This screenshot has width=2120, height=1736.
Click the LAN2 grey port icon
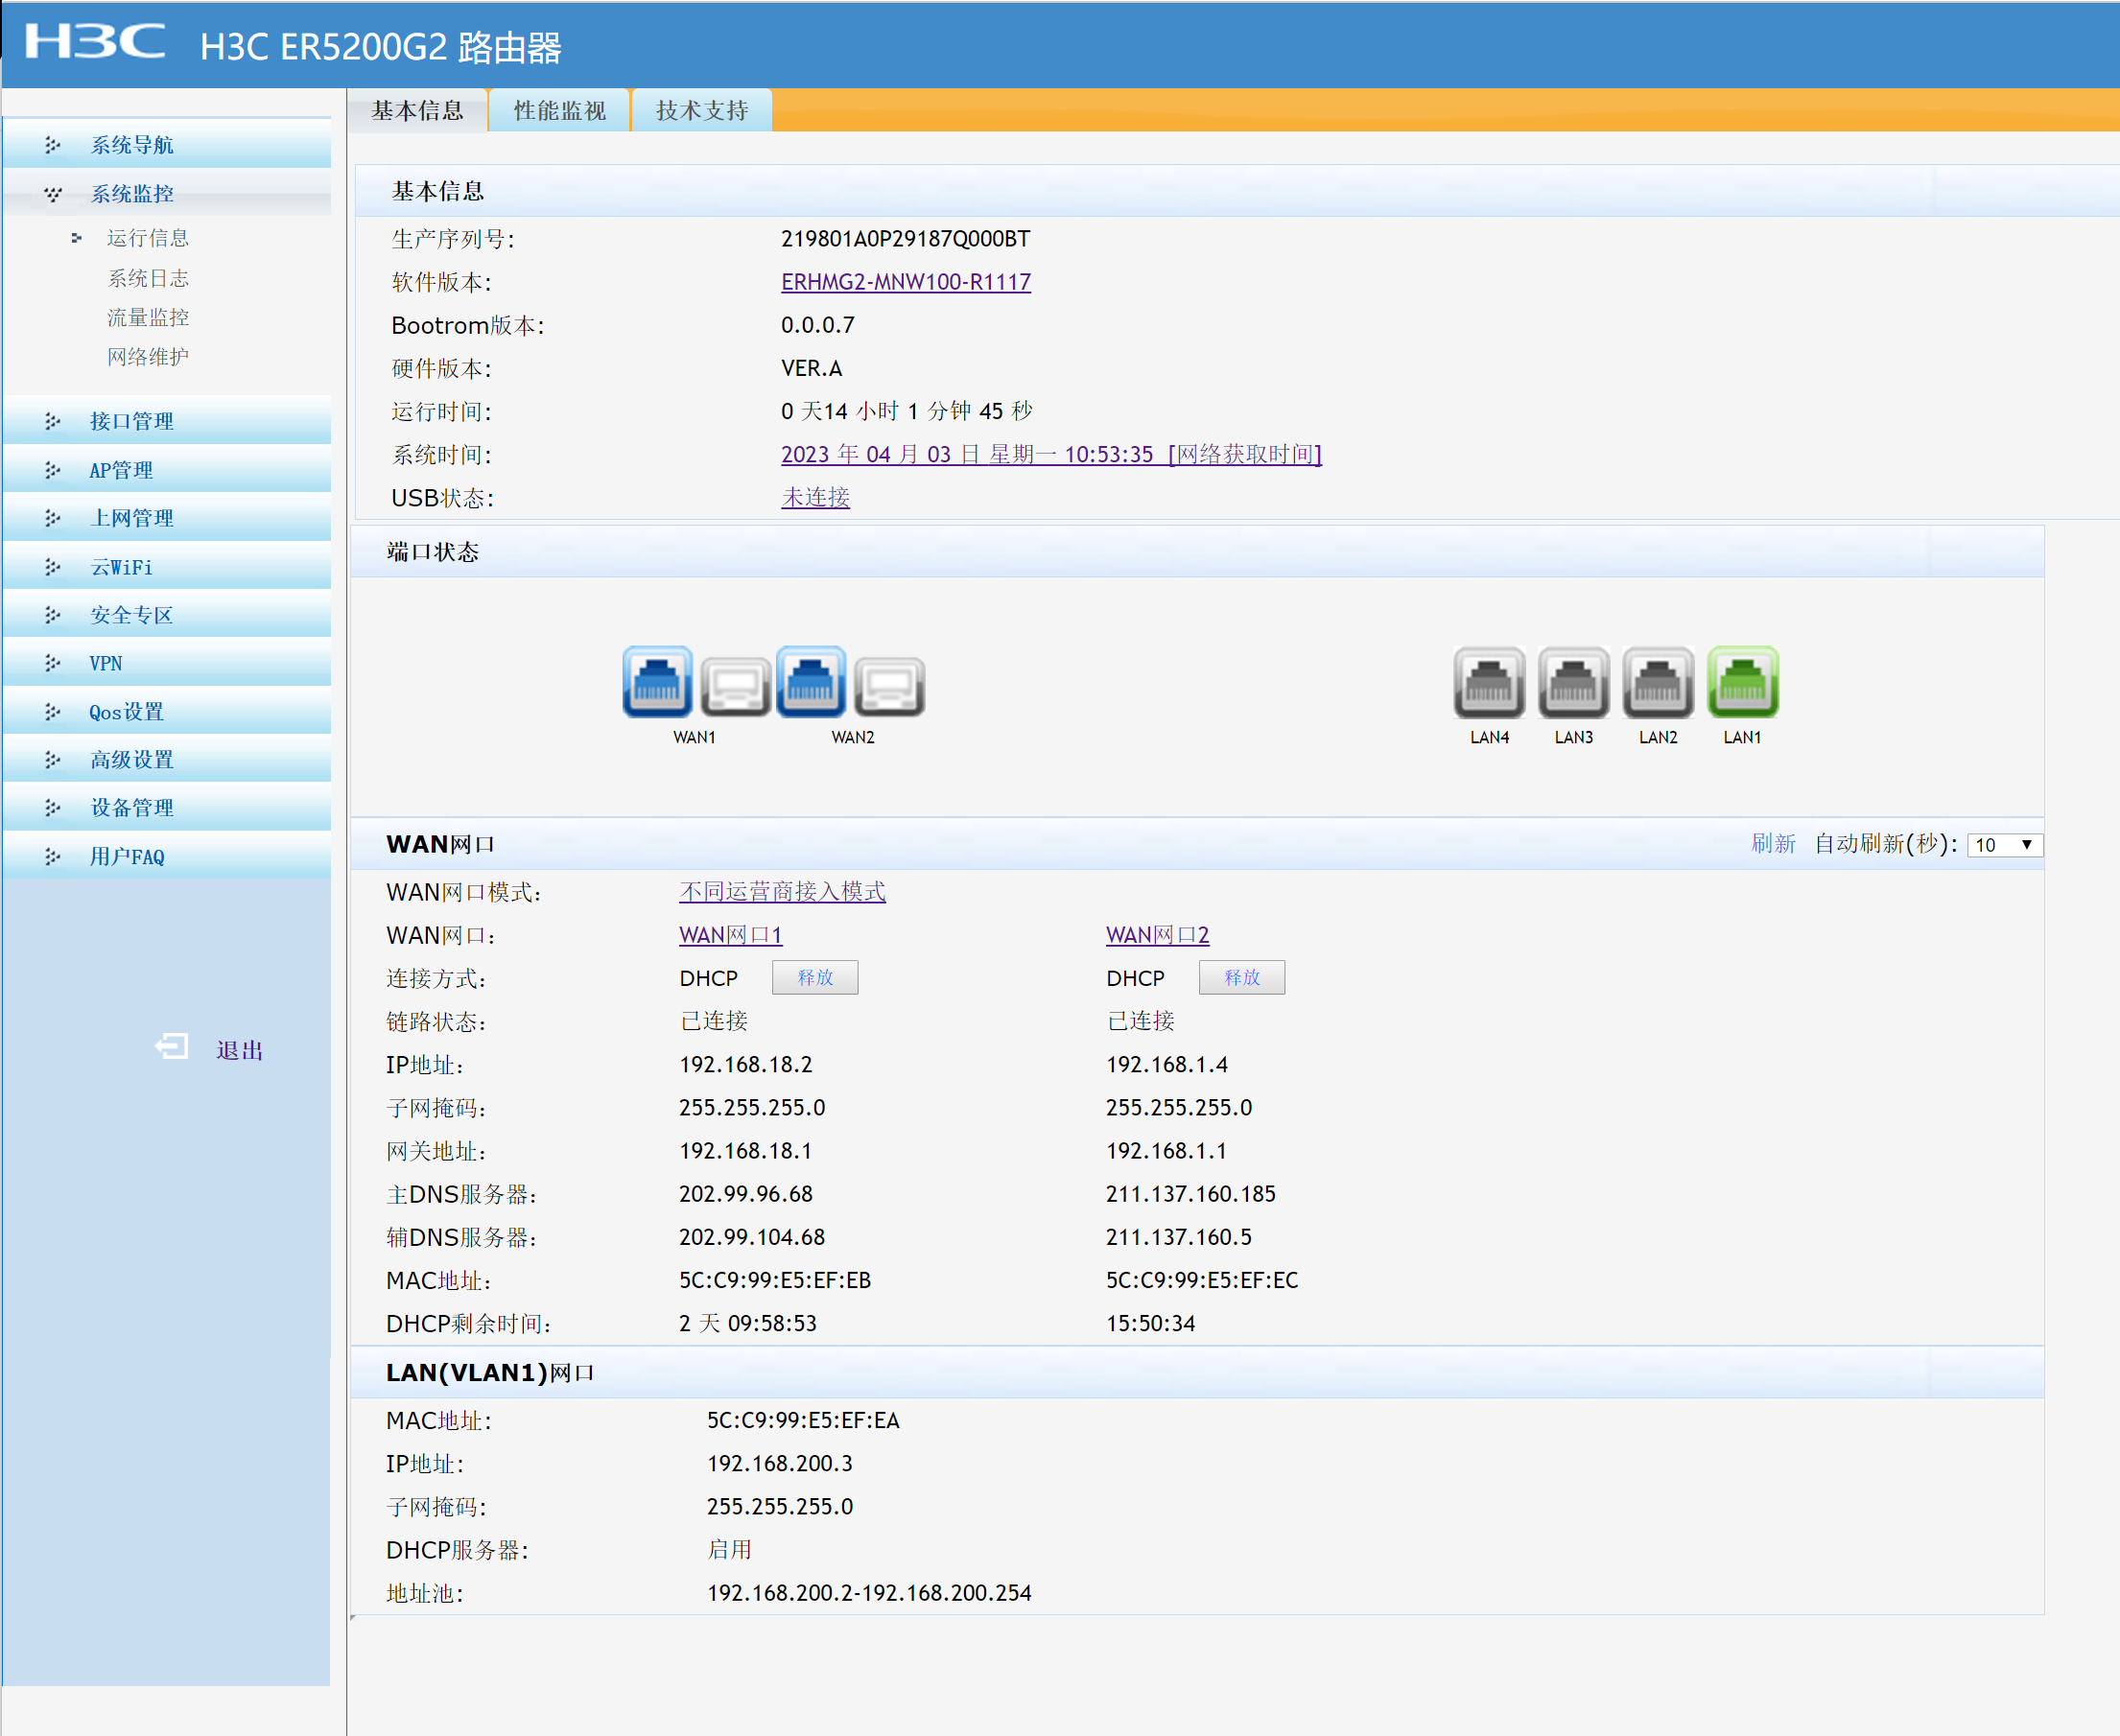[x=1658, y=682]
